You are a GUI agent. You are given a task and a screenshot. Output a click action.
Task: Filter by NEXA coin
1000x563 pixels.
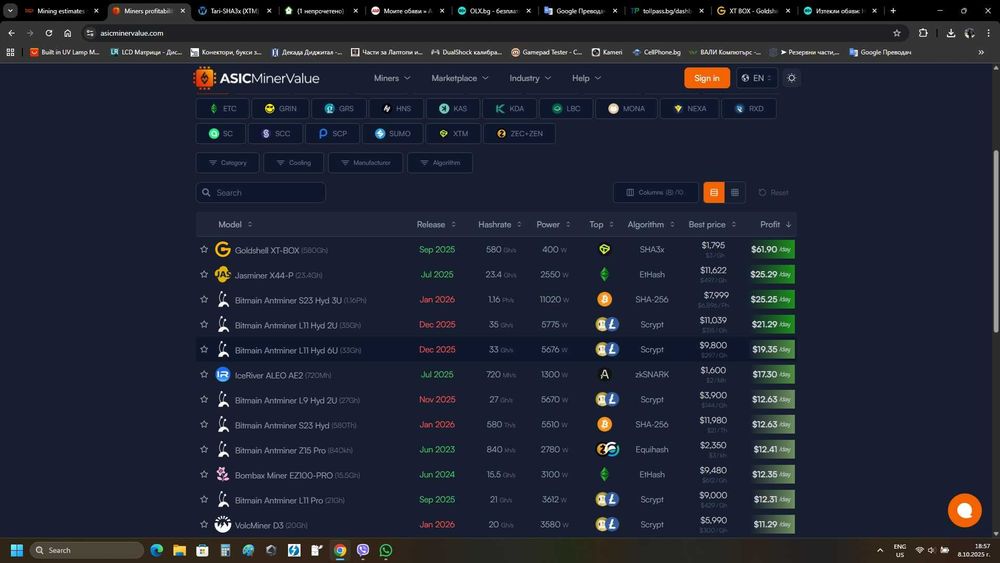[689, 108]
